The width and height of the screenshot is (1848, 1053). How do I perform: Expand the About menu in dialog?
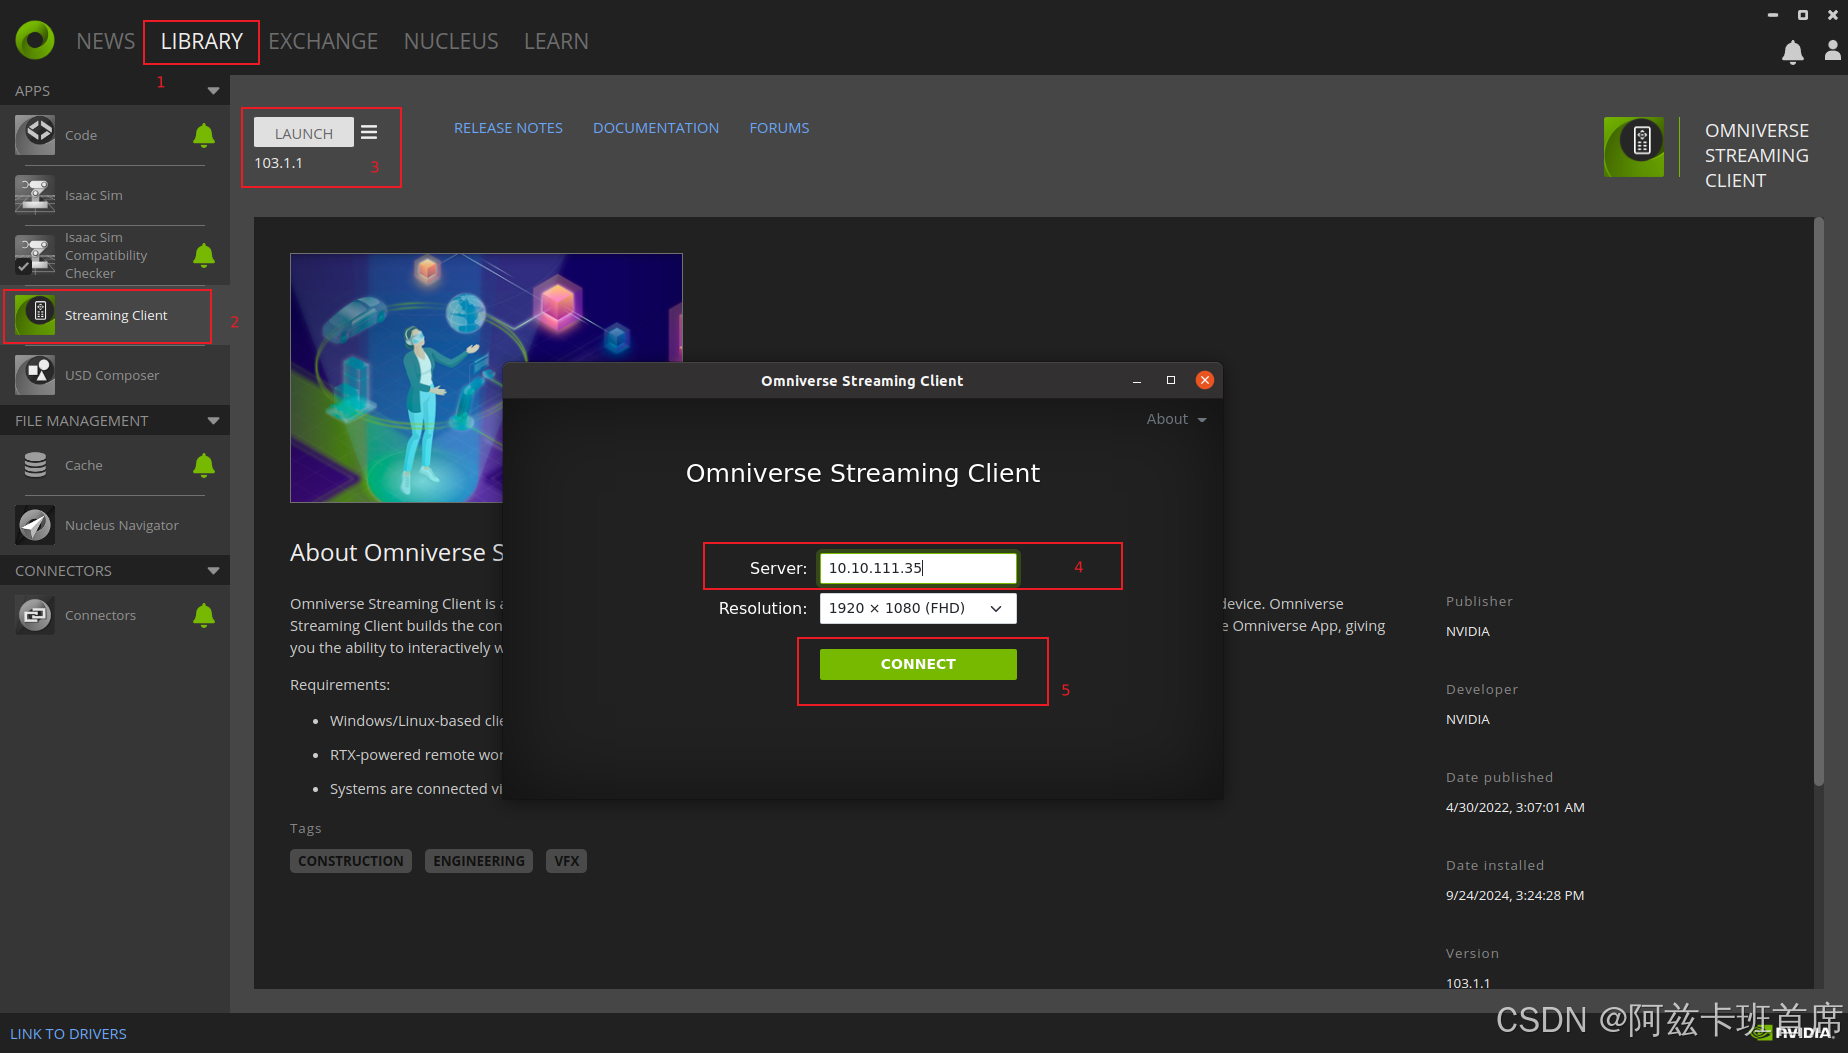(1176, 419)
